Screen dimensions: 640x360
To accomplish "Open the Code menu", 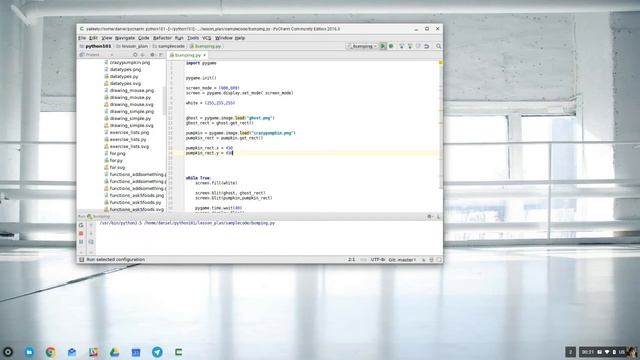I will [x=144, y=38].
